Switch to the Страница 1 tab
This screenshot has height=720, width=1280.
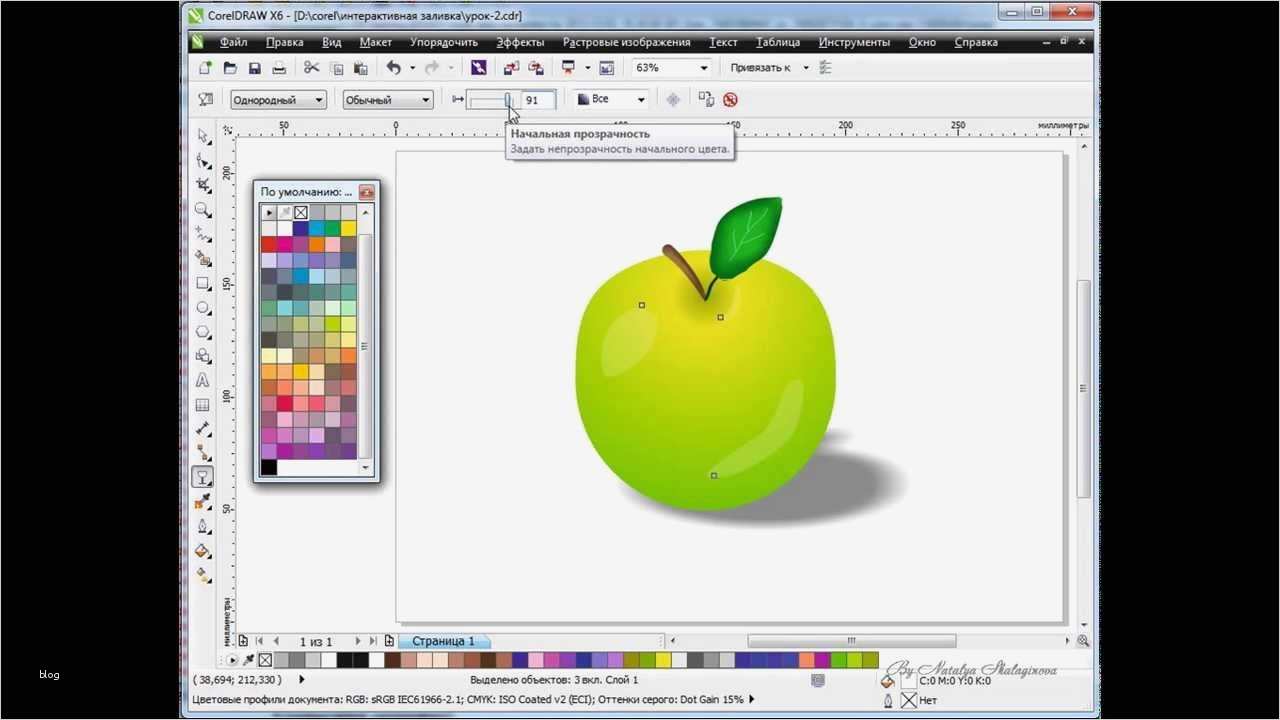(x=443, y=641)
